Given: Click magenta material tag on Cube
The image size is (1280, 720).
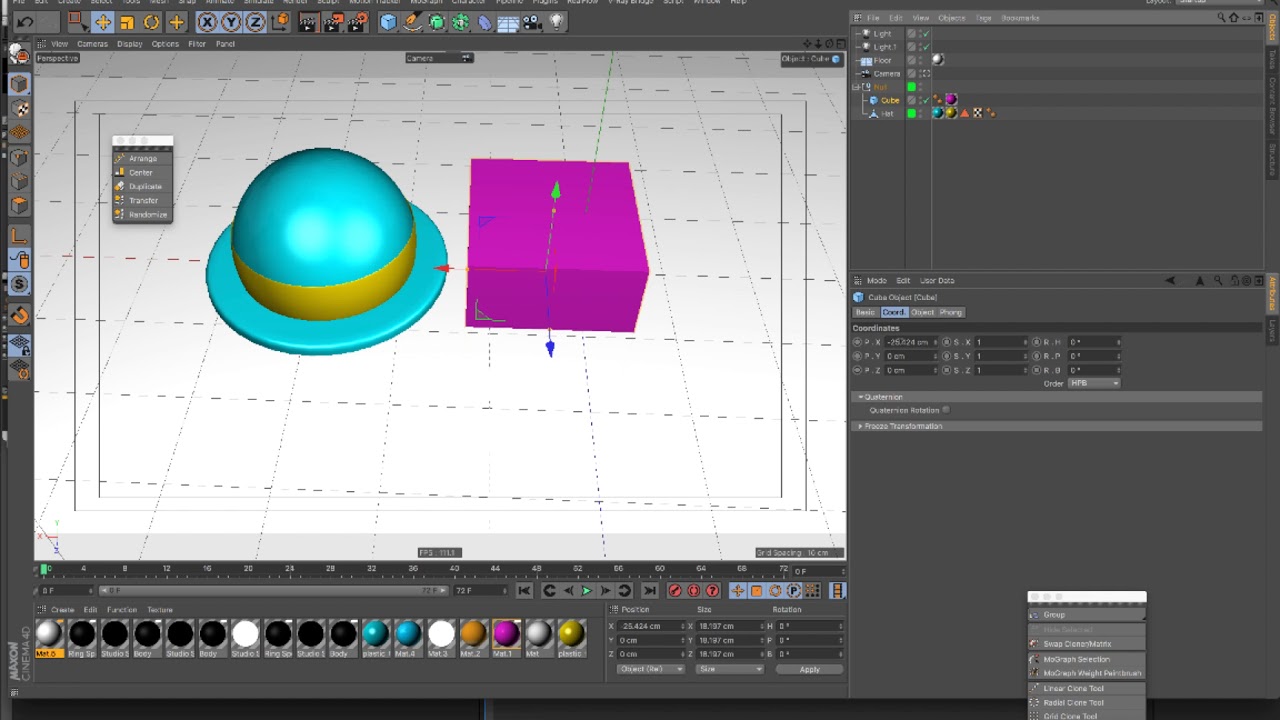Looking at the screenshot, I should 951,100.
